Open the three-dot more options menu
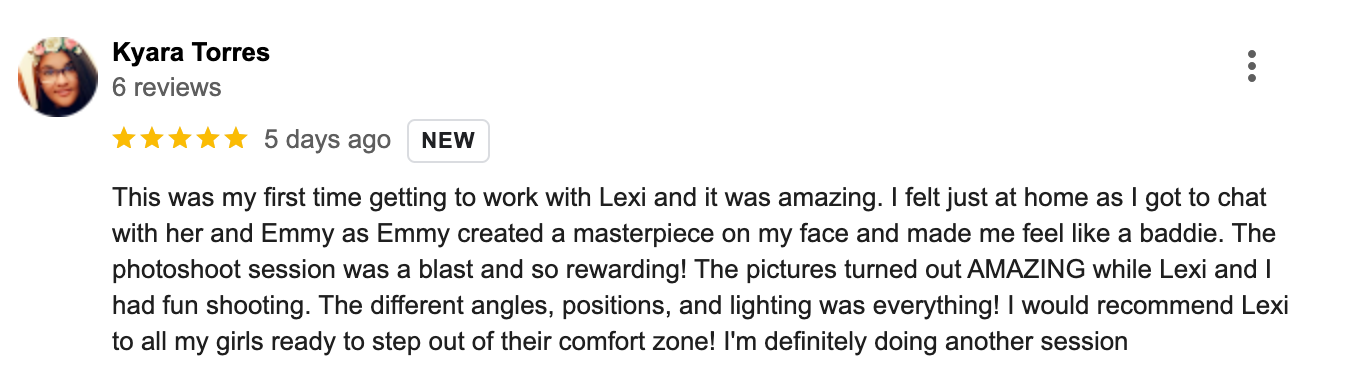This screenshot has width=1350, height=368. (x=1251, y=66)
